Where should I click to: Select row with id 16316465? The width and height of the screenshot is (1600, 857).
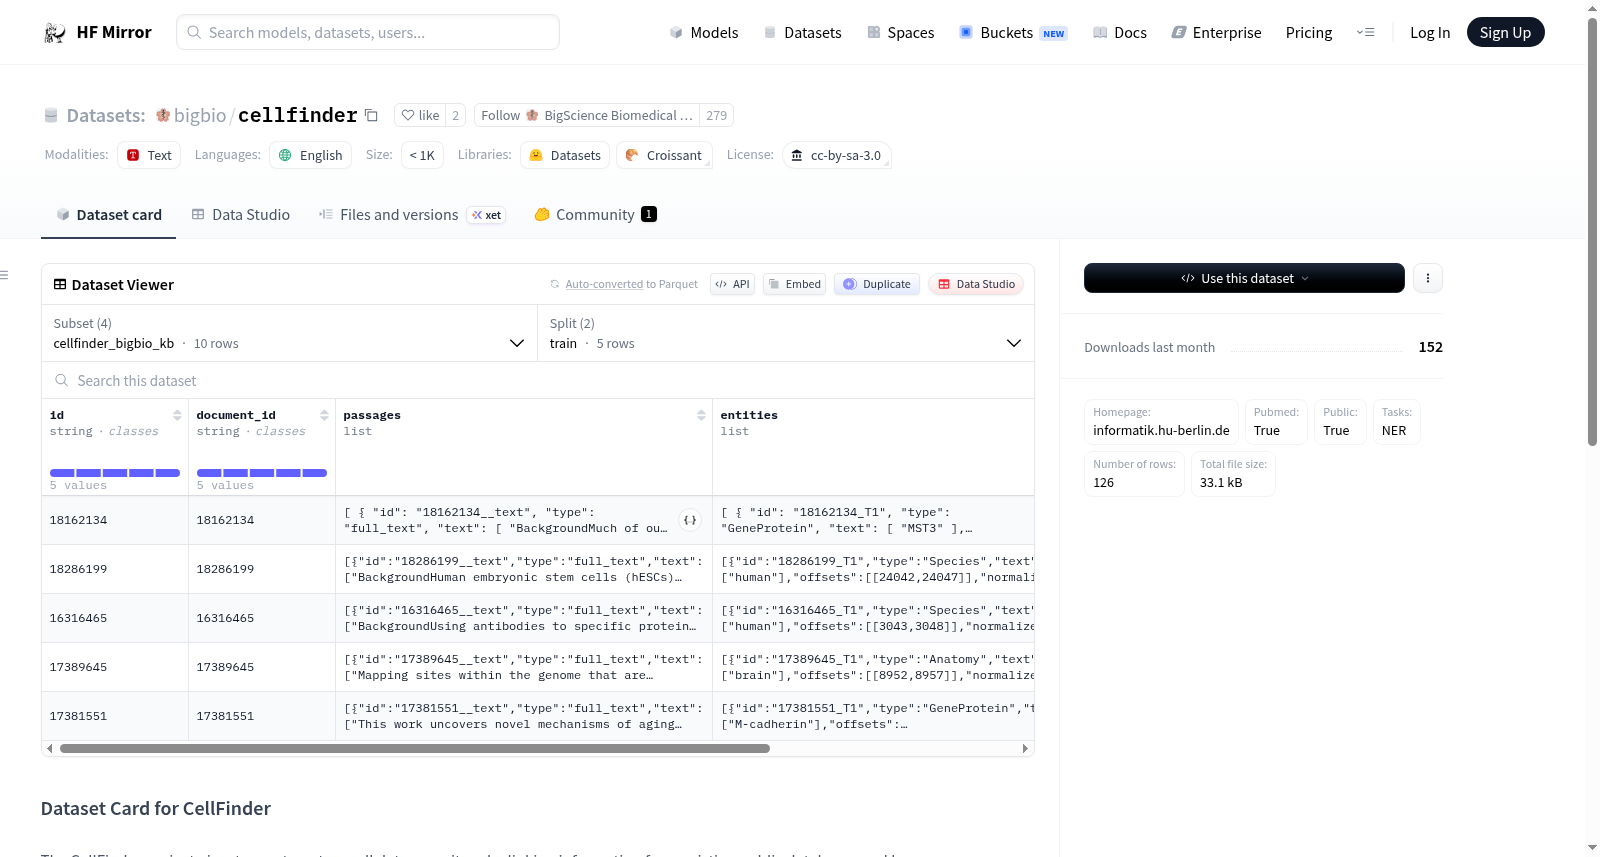[538, 618]
